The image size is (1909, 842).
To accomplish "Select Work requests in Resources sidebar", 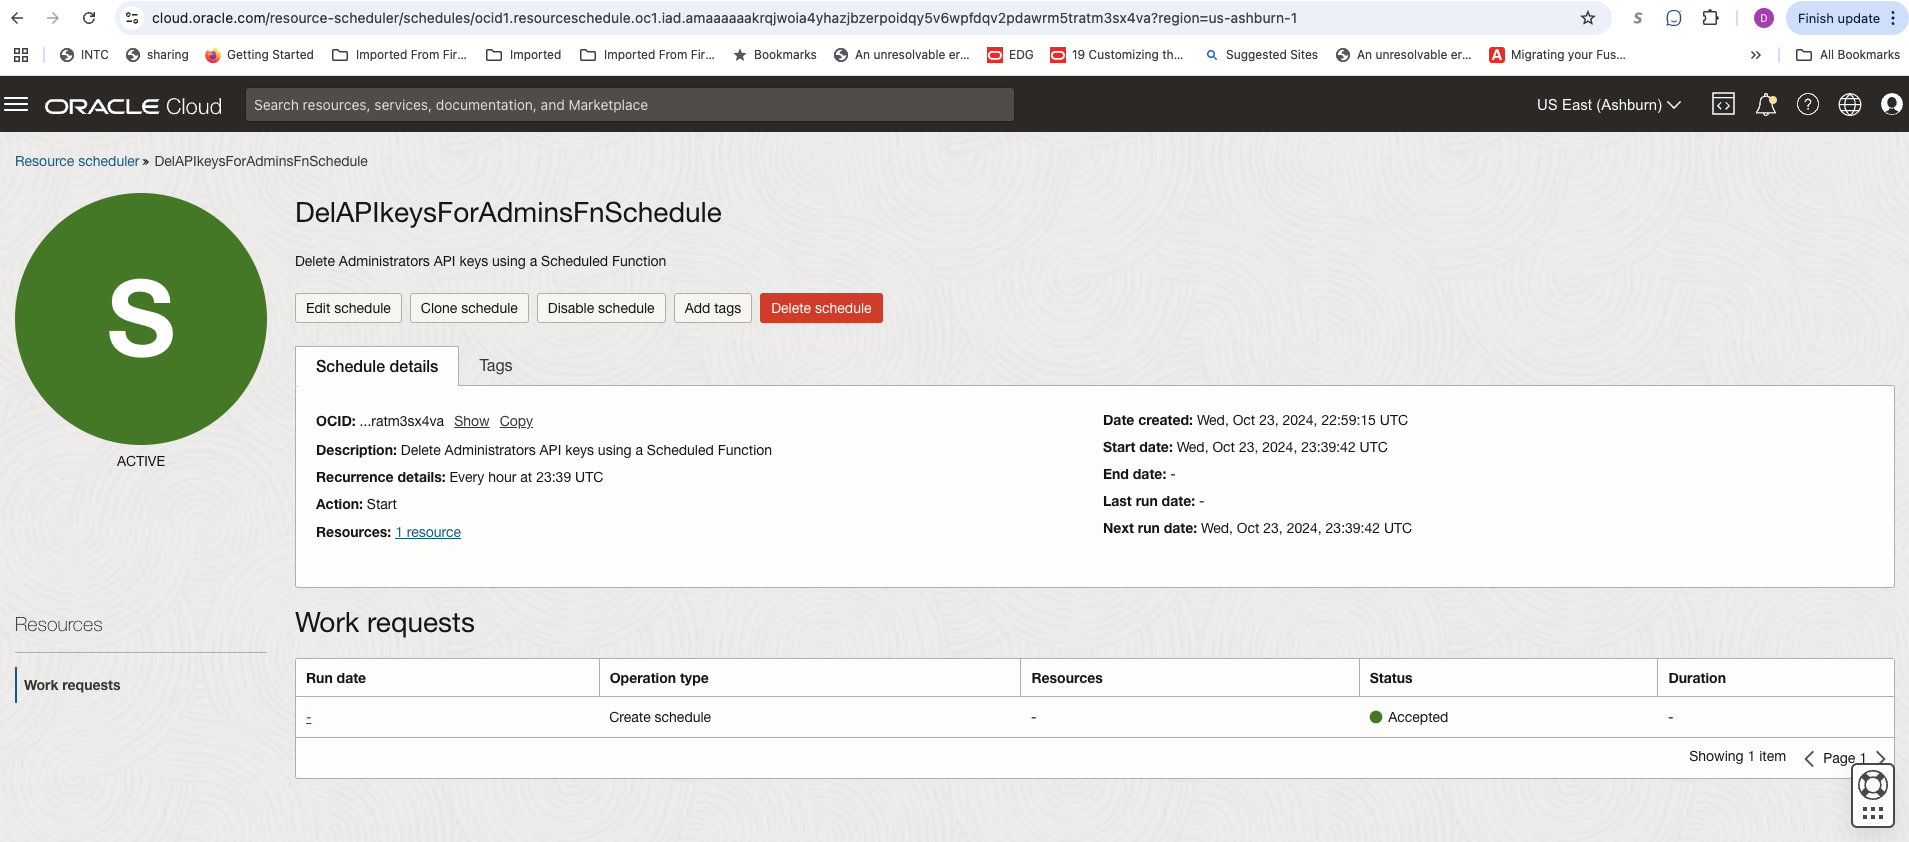I will coord(72,685).
